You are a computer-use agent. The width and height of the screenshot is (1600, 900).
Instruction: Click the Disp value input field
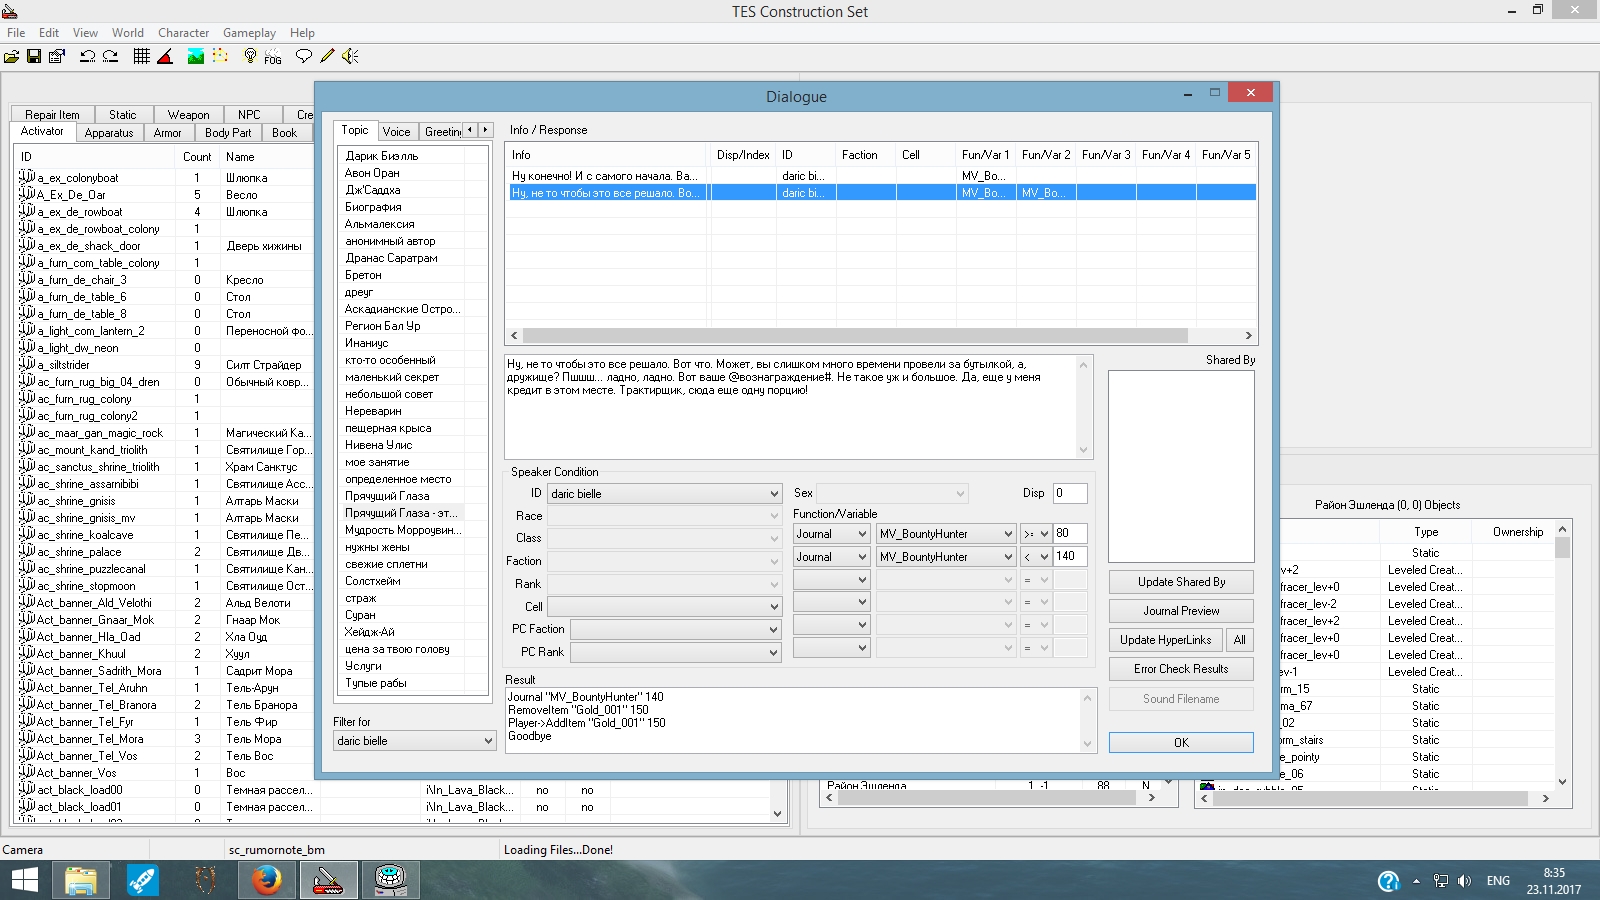(x=1070, y=493)
